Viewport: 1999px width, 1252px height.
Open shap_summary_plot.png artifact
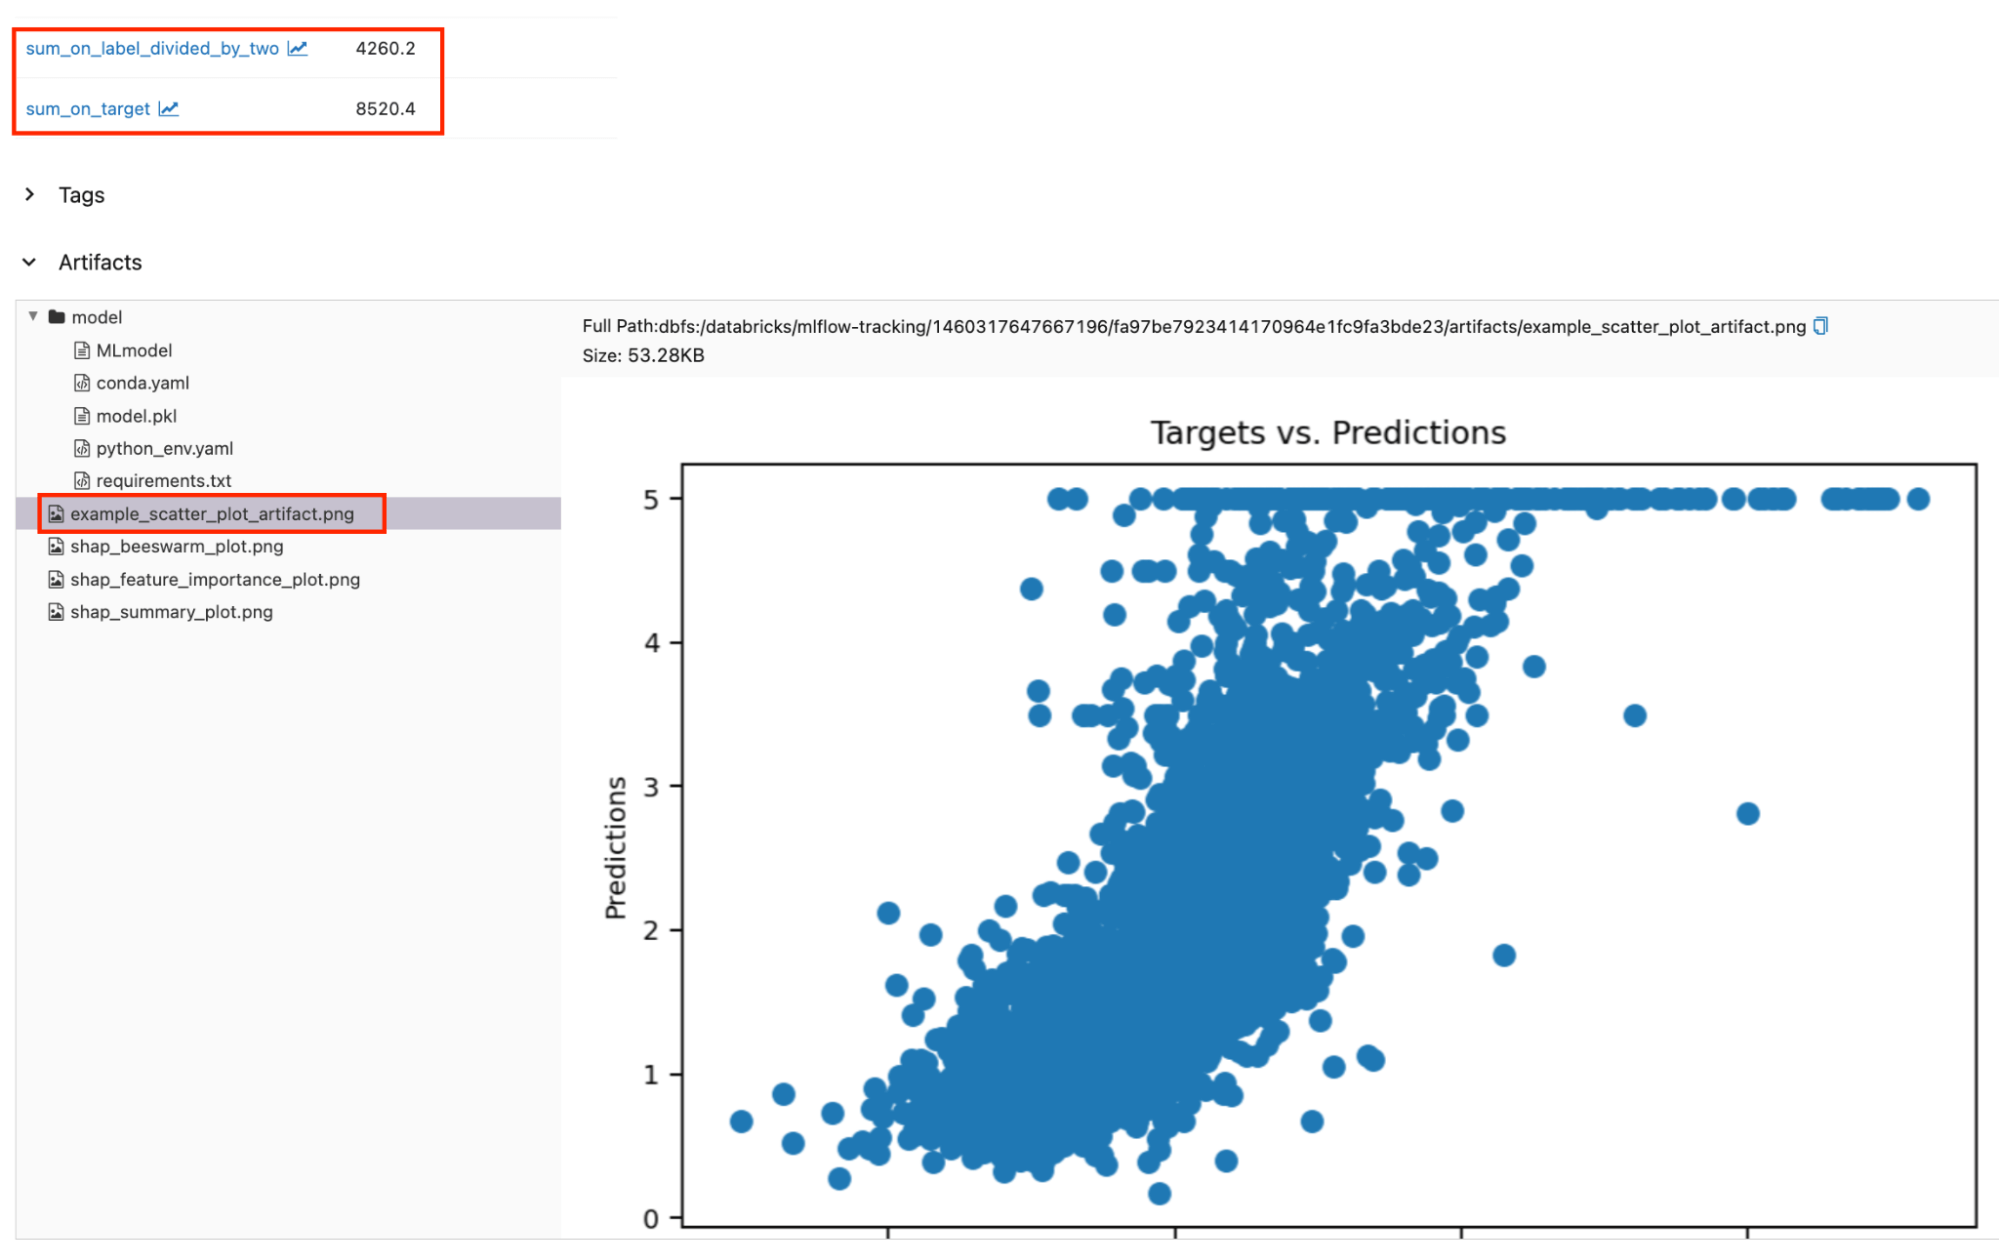tap(171, 612)
